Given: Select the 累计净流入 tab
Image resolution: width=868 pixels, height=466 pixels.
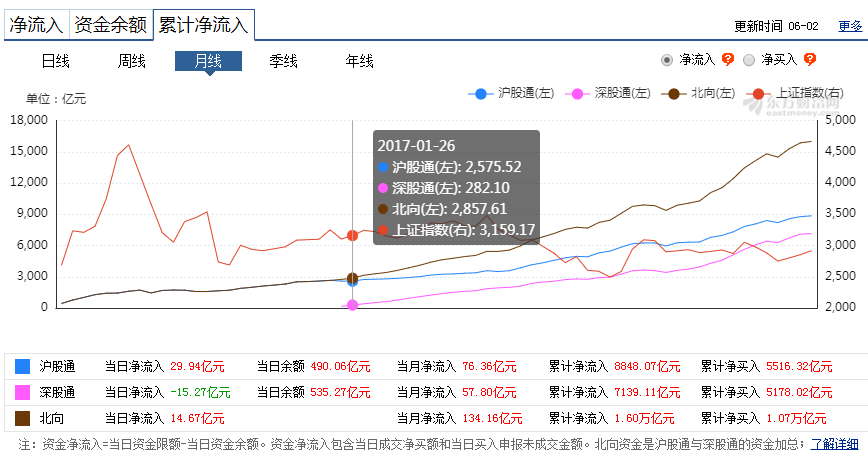Looking at the screenshot, I should [204, 25].
